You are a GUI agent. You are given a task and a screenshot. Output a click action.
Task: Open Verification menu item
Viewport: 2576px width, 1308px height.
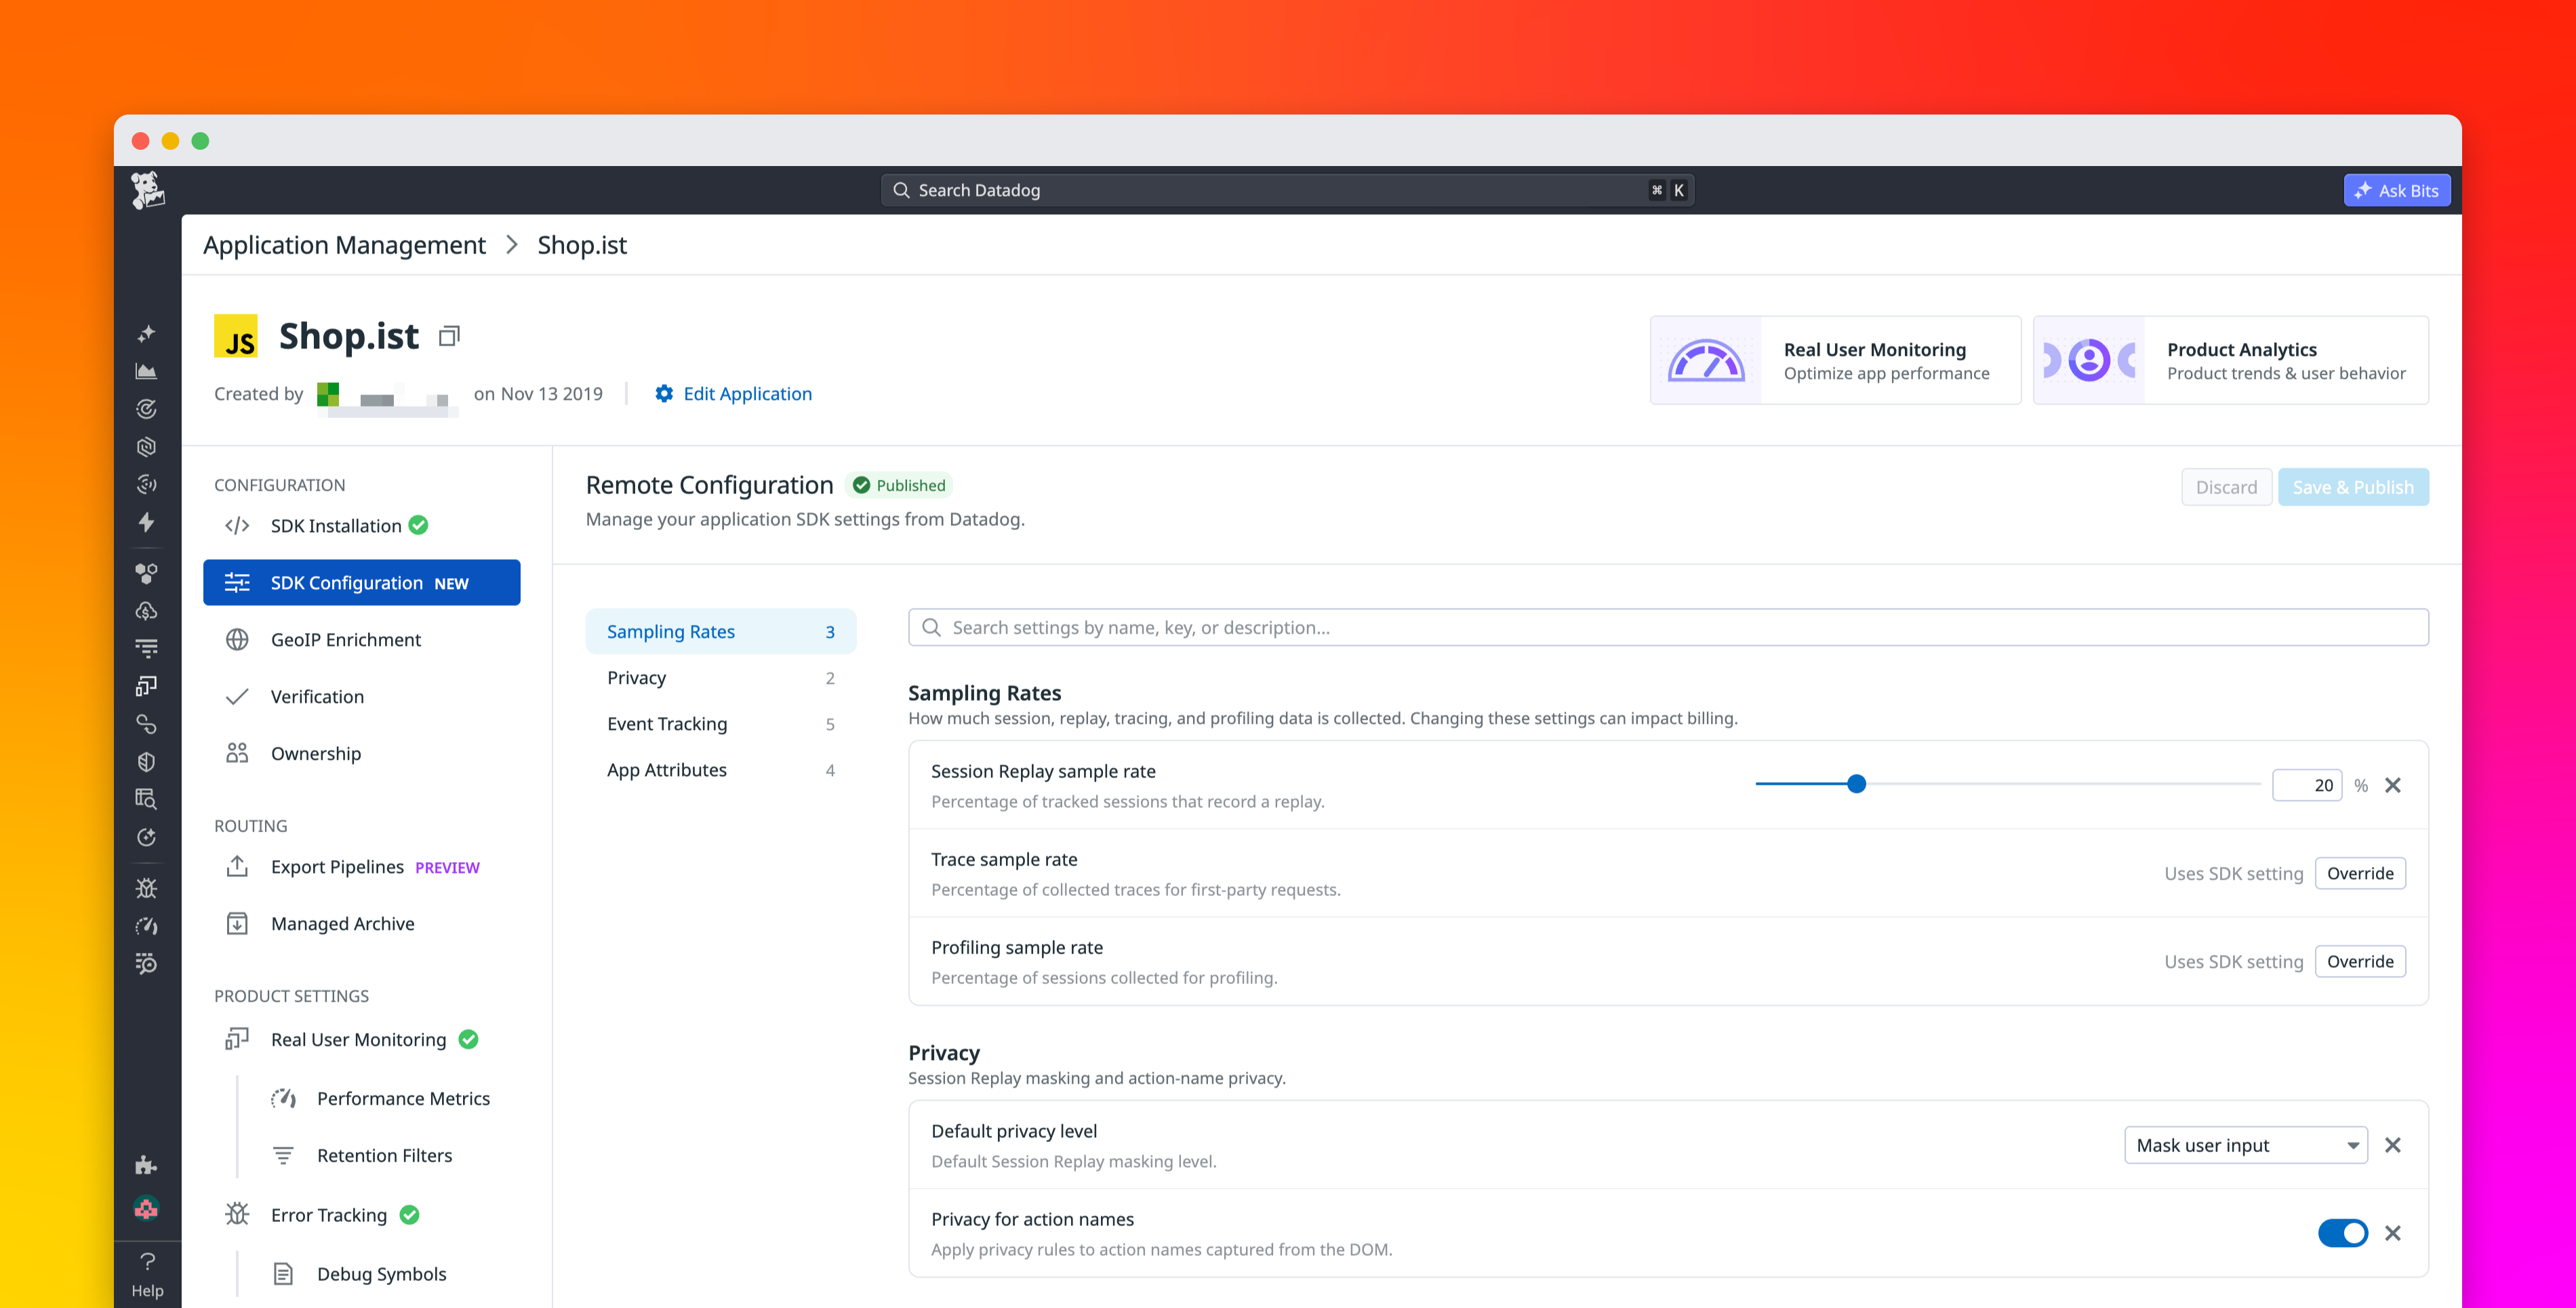362,697
